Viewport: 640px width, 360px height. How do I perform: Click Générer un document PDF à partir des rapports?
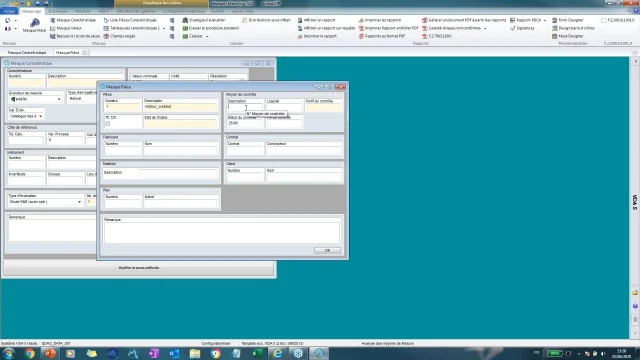464,20
